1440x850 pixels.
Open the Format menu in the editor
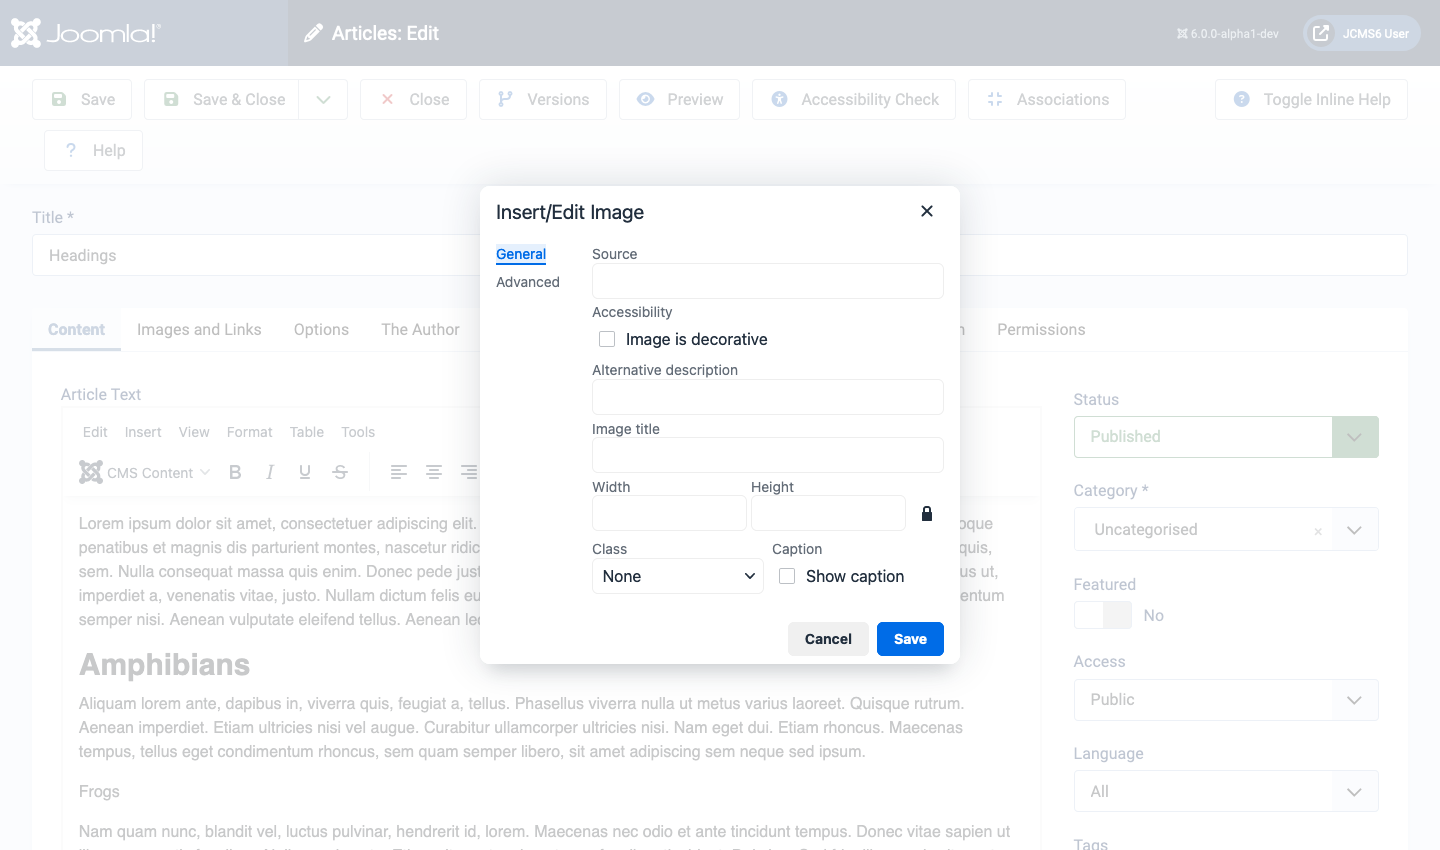249,431
